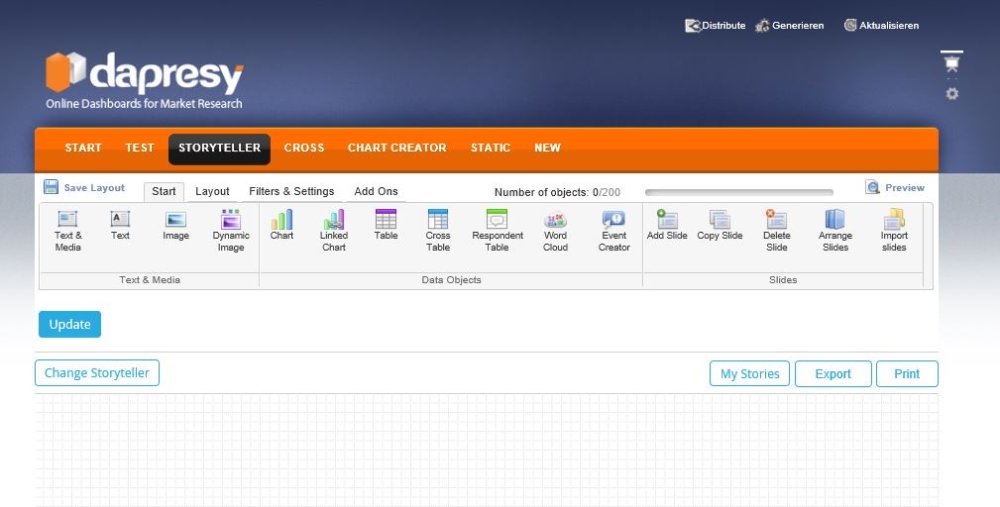Click the Export button
Viewport: 1000px width, 507px height.
833,374
